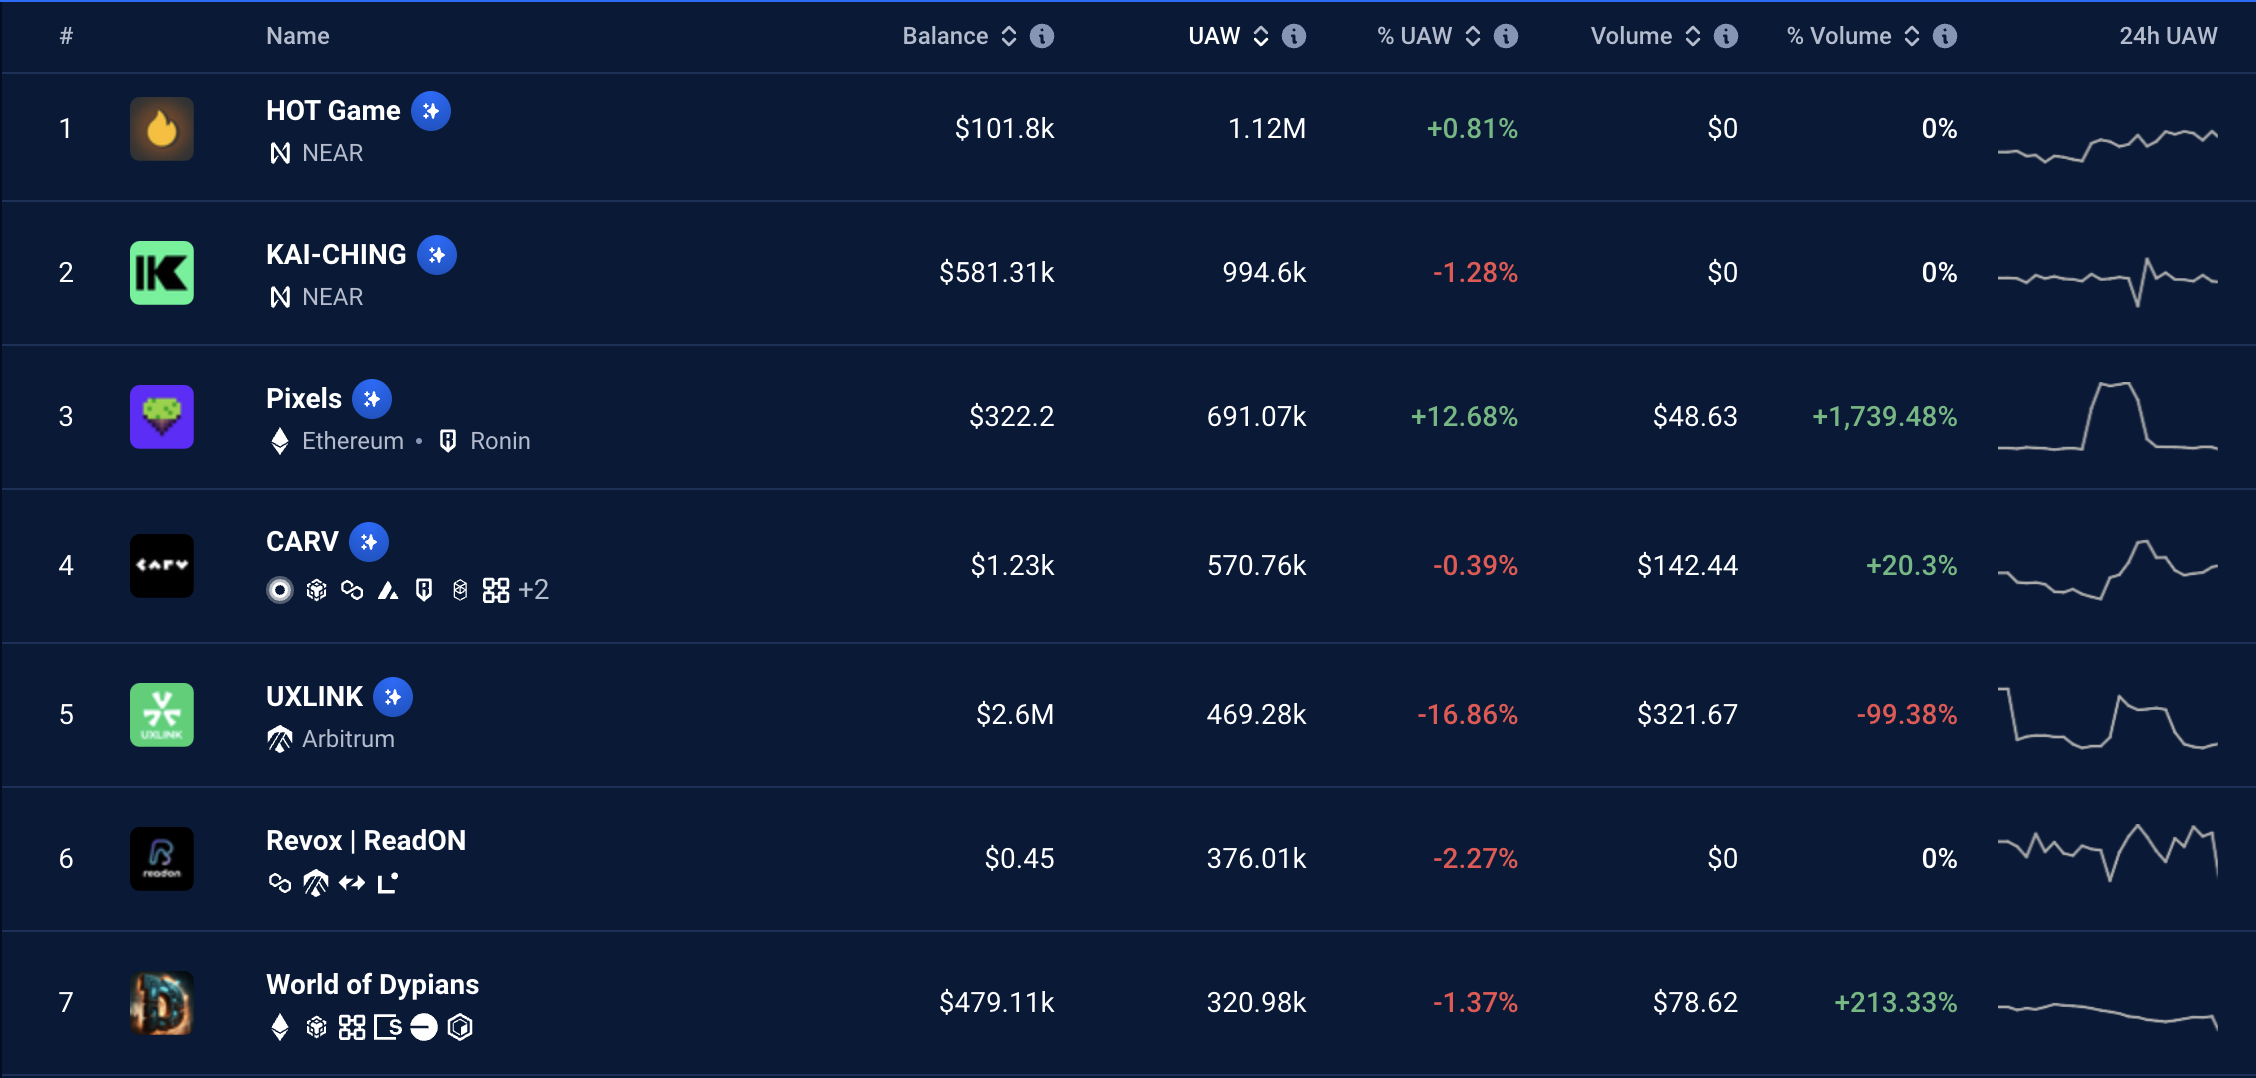The width and height of the screenshot is (2256, 1078).
Task: Click the NEAR chain icon under KAI-CHING
Action: point(280,297)
